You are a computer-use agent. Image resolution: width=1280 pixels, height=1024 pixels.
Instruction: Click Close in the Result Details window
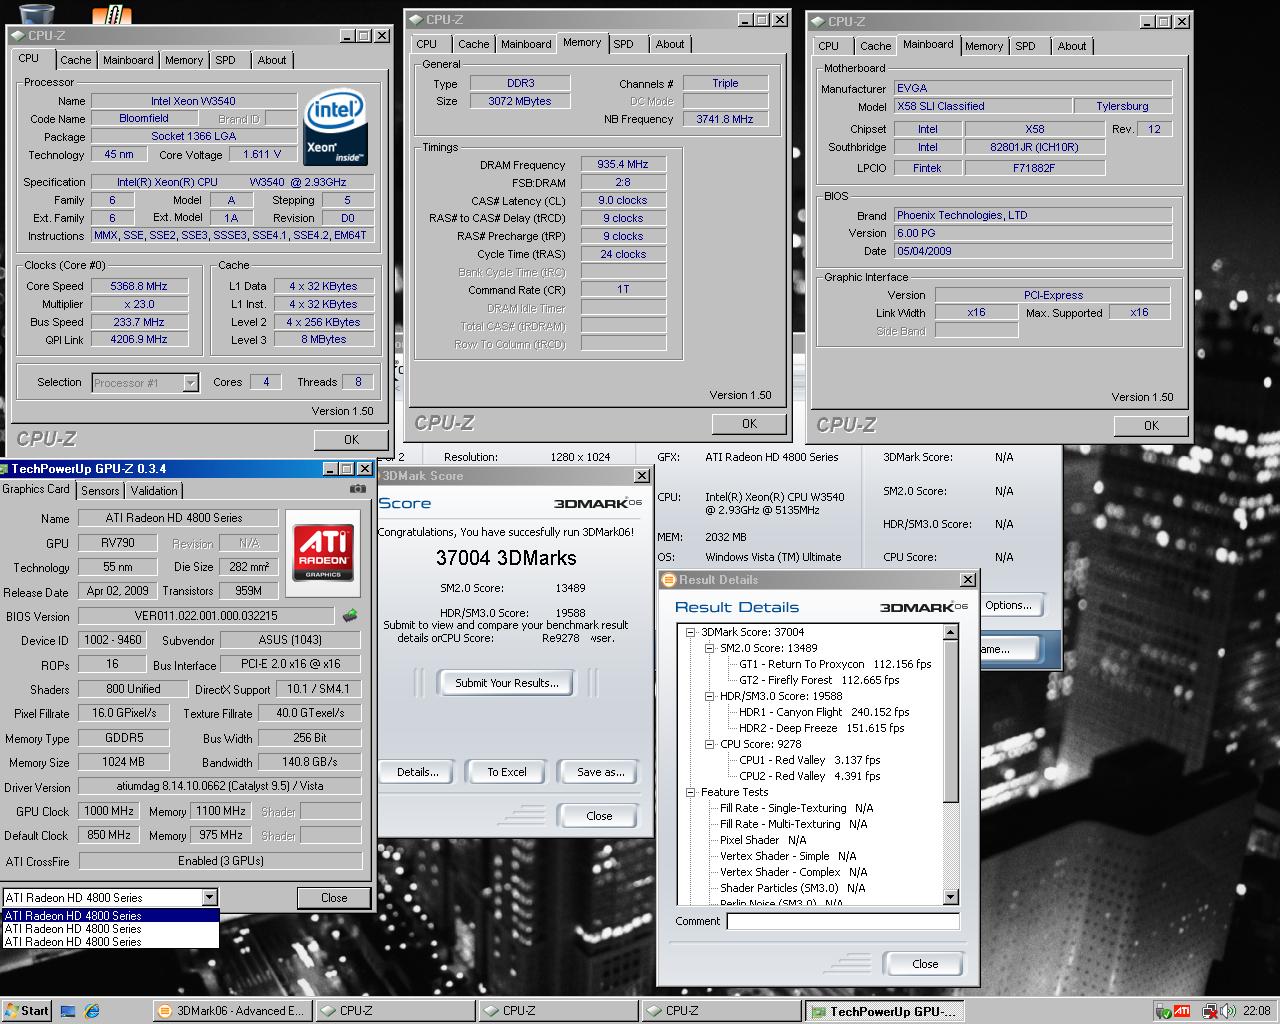point(925,964)
